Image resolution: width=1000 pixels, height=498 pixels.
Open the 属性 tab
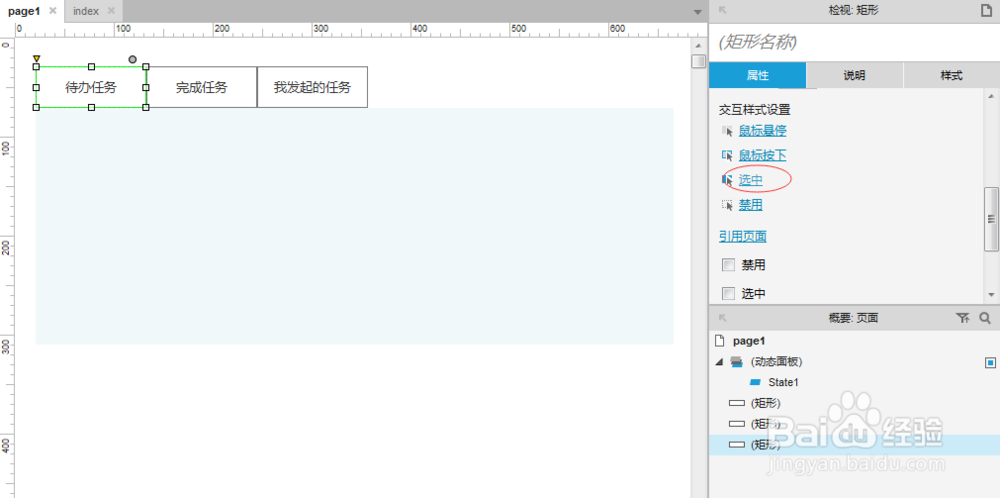[x=758, y=75]
